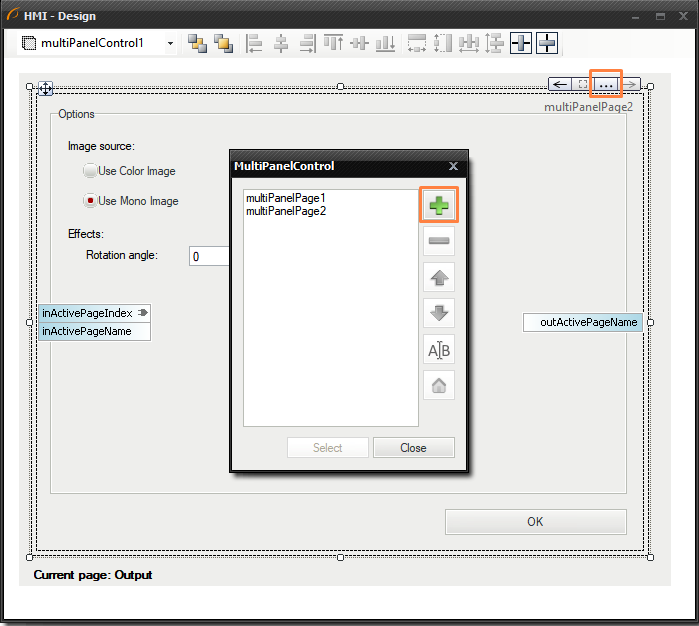Click the green plus add page button
699x626 pixels.
439,206
